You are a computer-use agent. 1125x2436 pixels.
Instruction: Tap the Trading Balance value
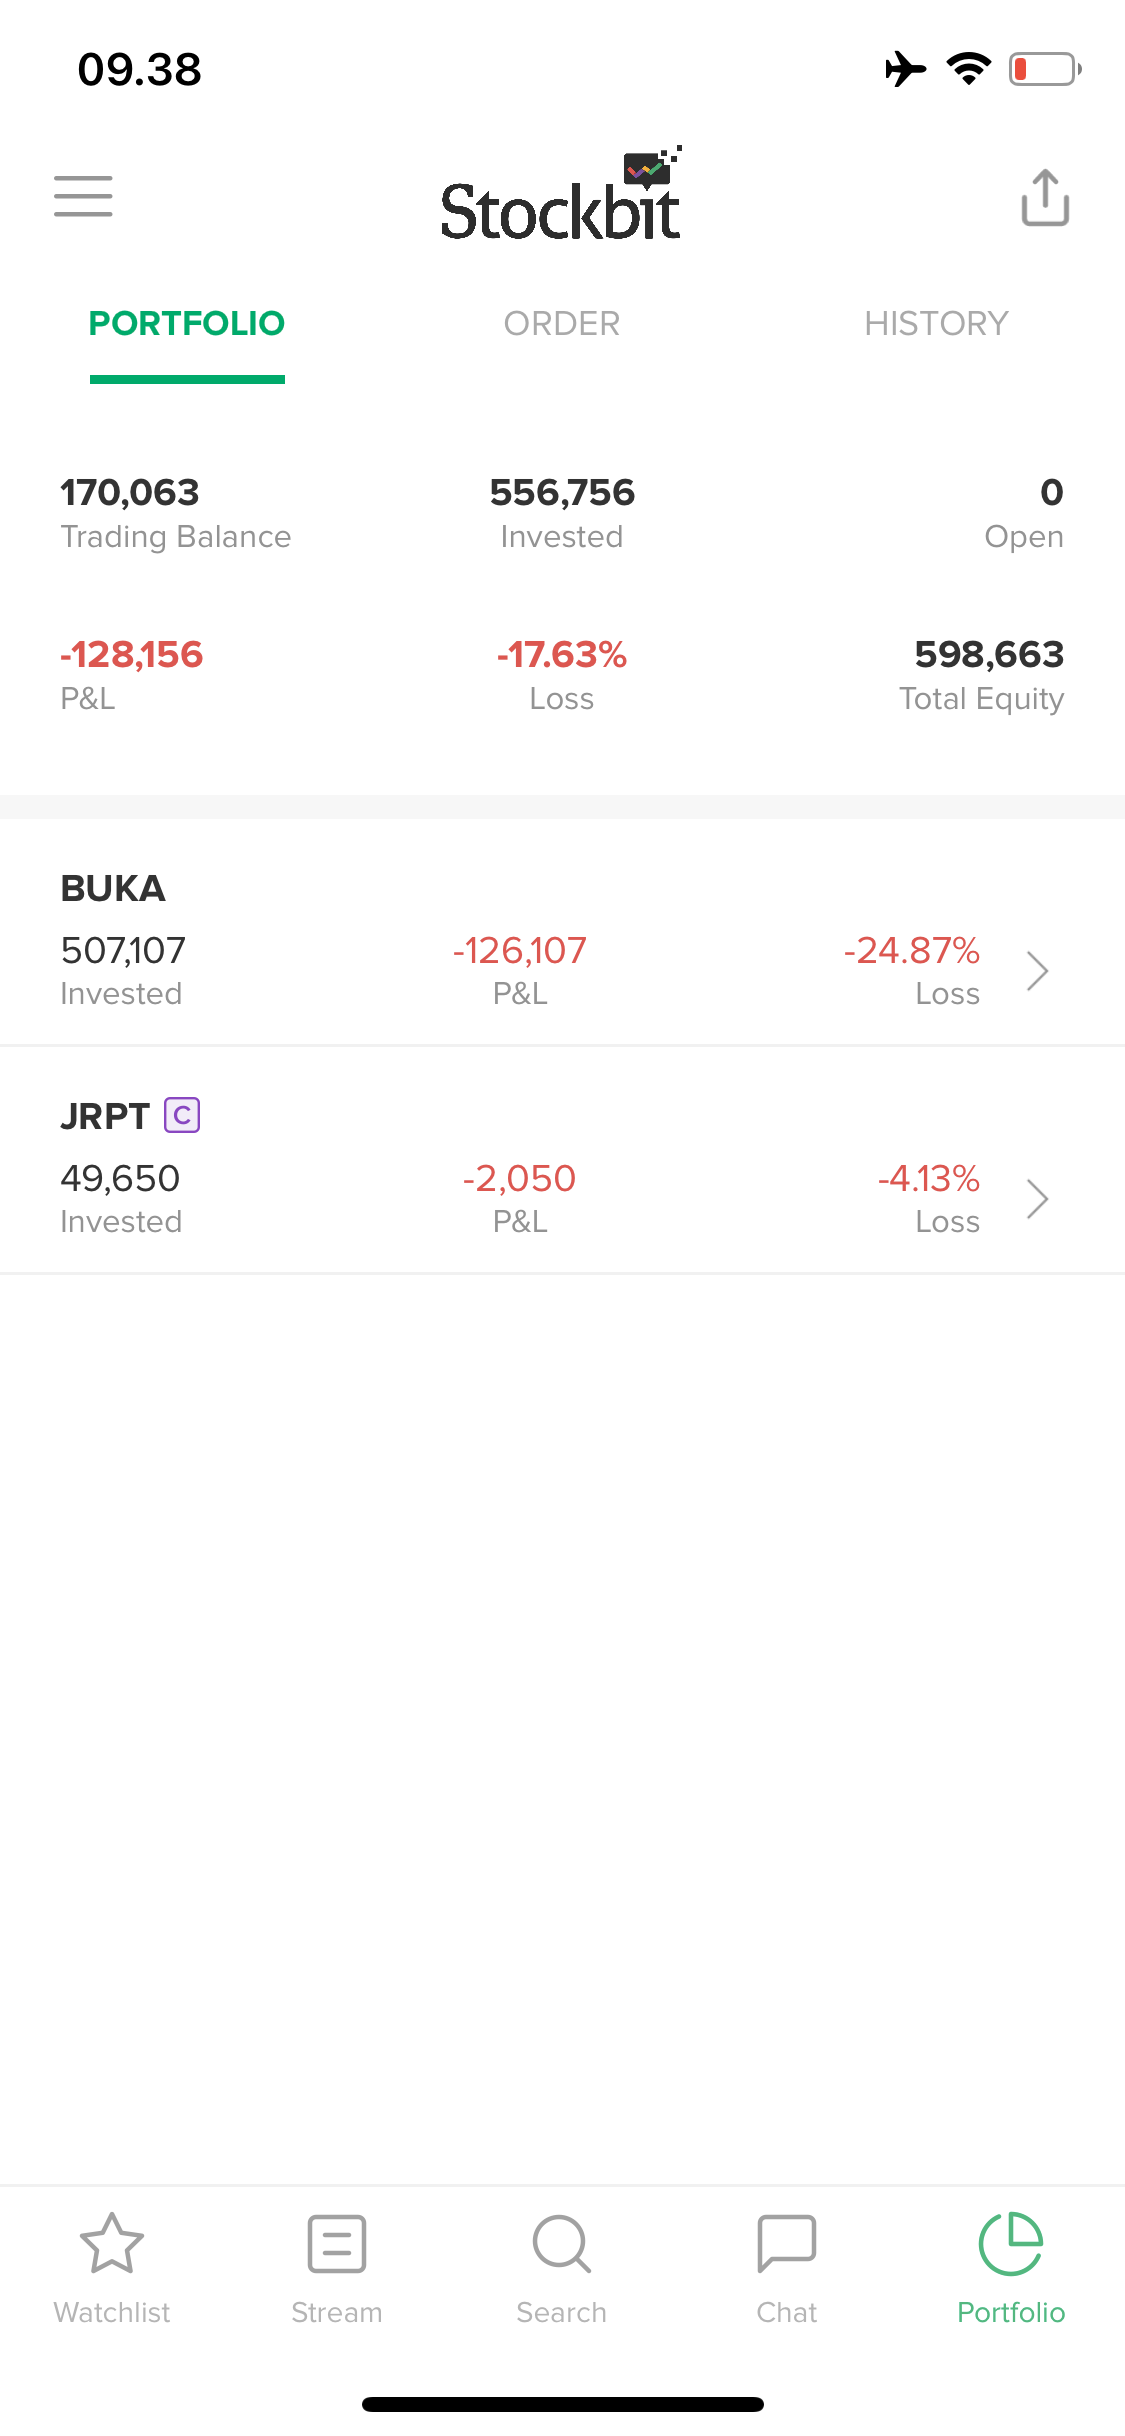pyautogui.click(x=130, y=492)
